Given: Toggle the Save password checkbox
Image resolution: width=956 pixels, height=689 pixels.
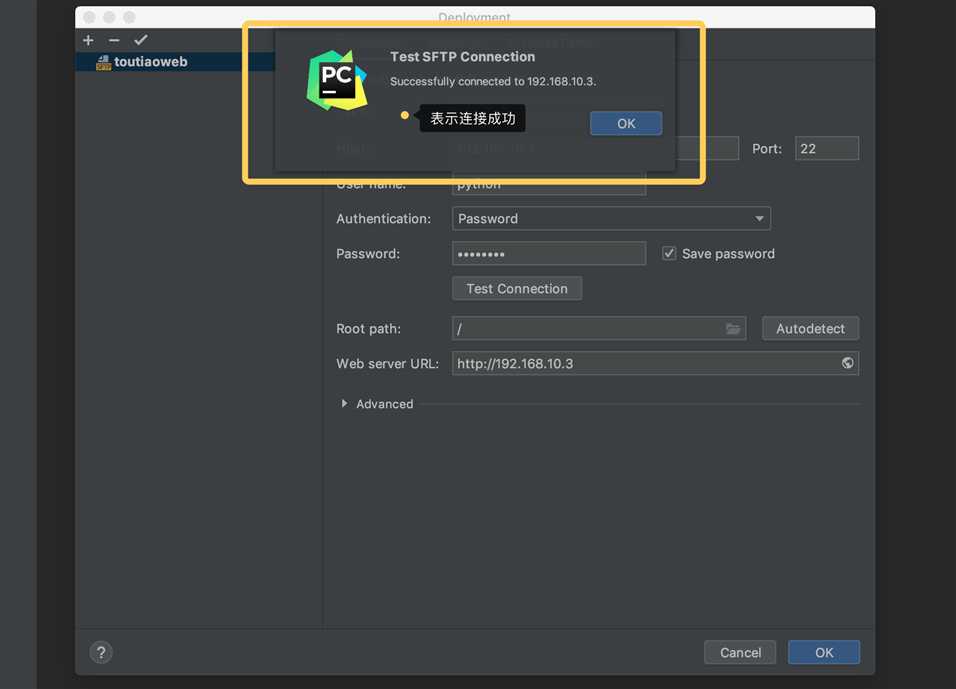Looking at the screenshot, I should click(x=669, y=254).
